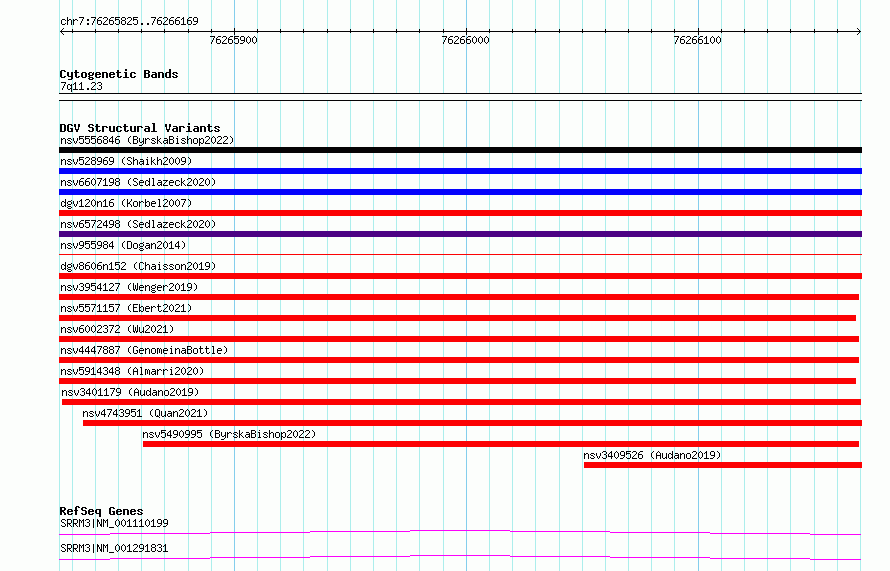Click the red dgv8606n152 variant bar
Image resolution: width=890 pixels, height=571 pixels.
(460, 276)
